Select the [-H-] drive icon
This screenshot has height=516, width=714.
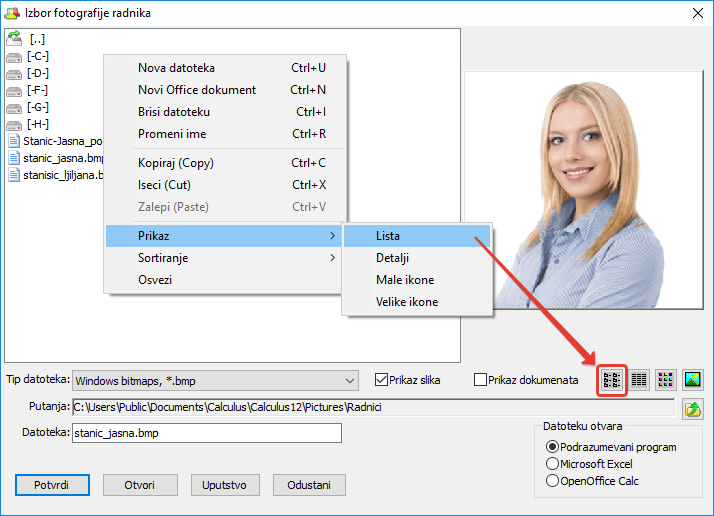click(14, 124)
